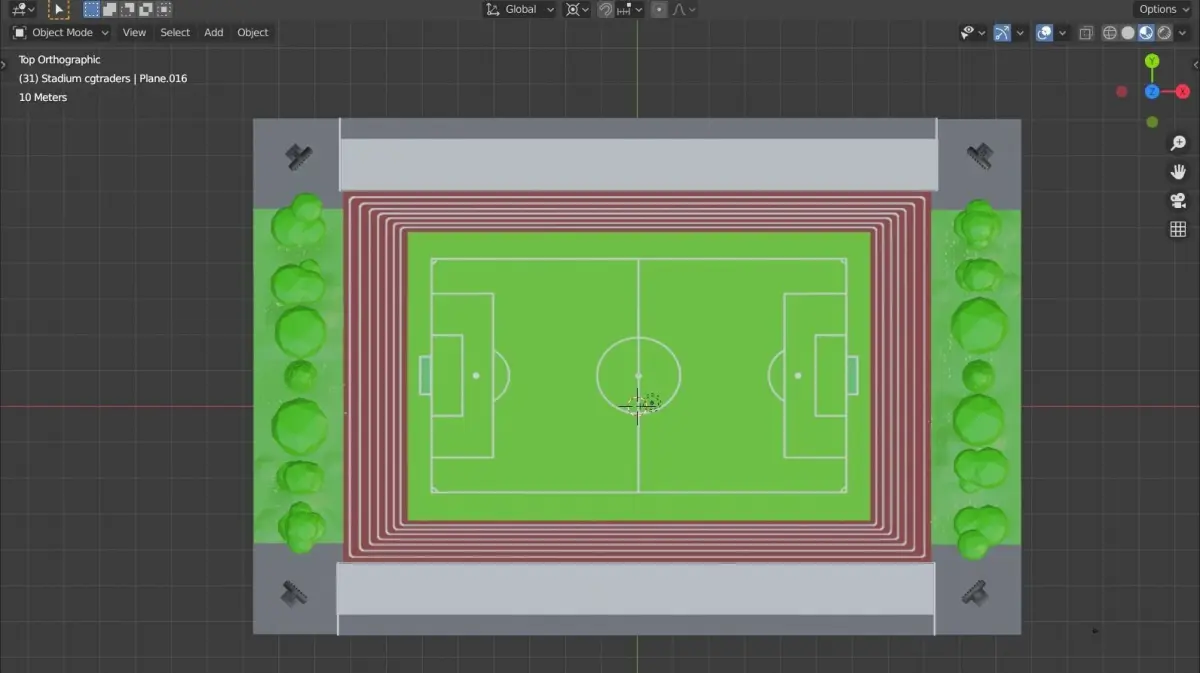Switch to solid shading

[1128, 32]
